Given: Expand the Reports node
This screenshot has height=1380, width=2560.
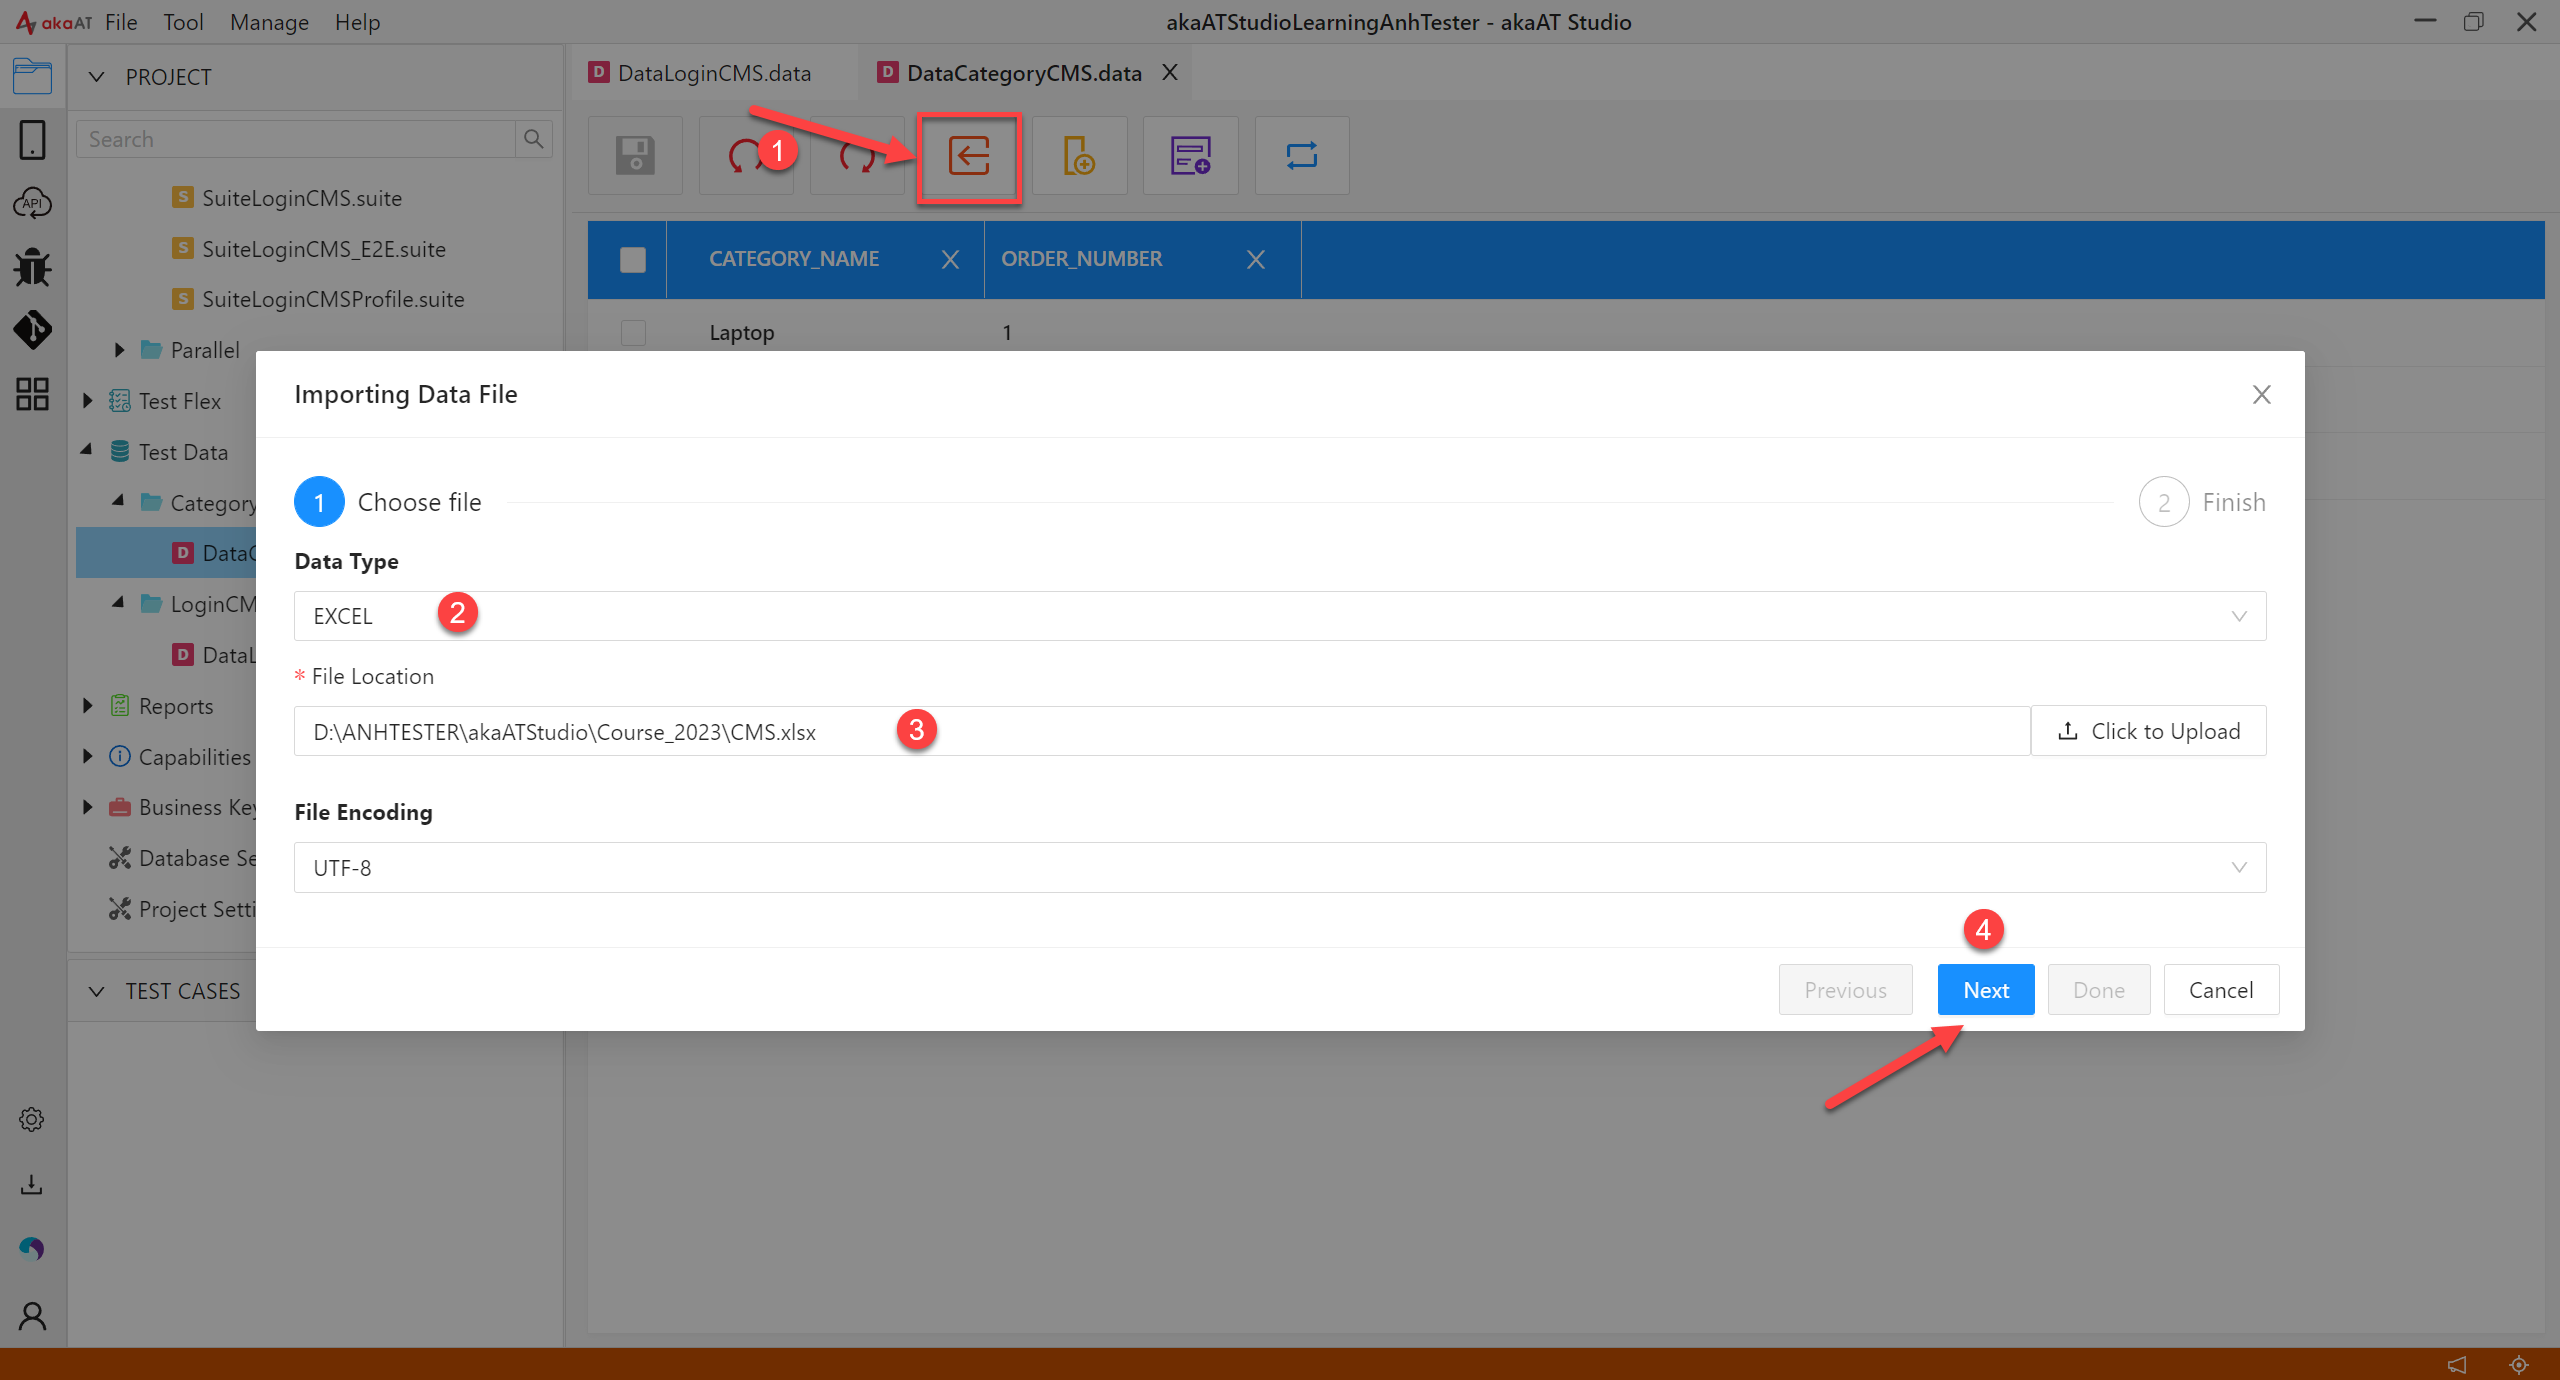Looking at the screenshot, I should coord(88,706).
